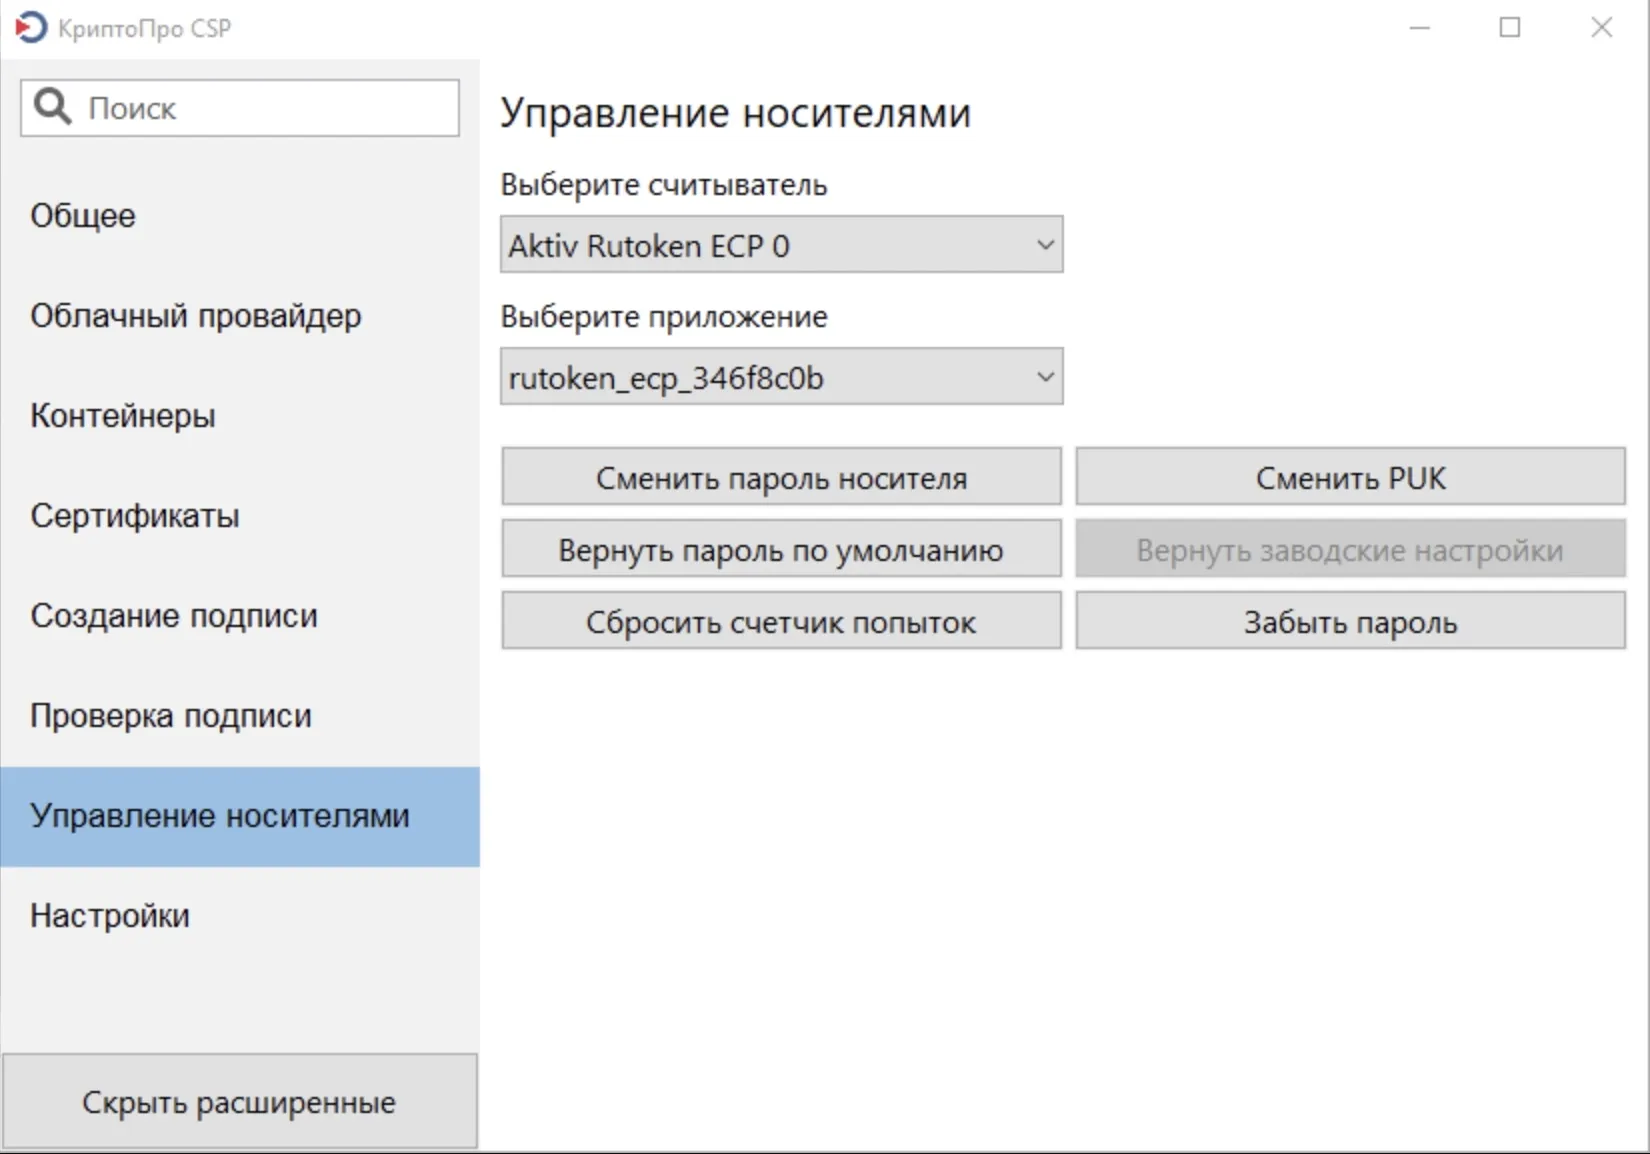
Task: Expand the rutoken_ecp_346f8c0b application dropdown
Action: 781,377
